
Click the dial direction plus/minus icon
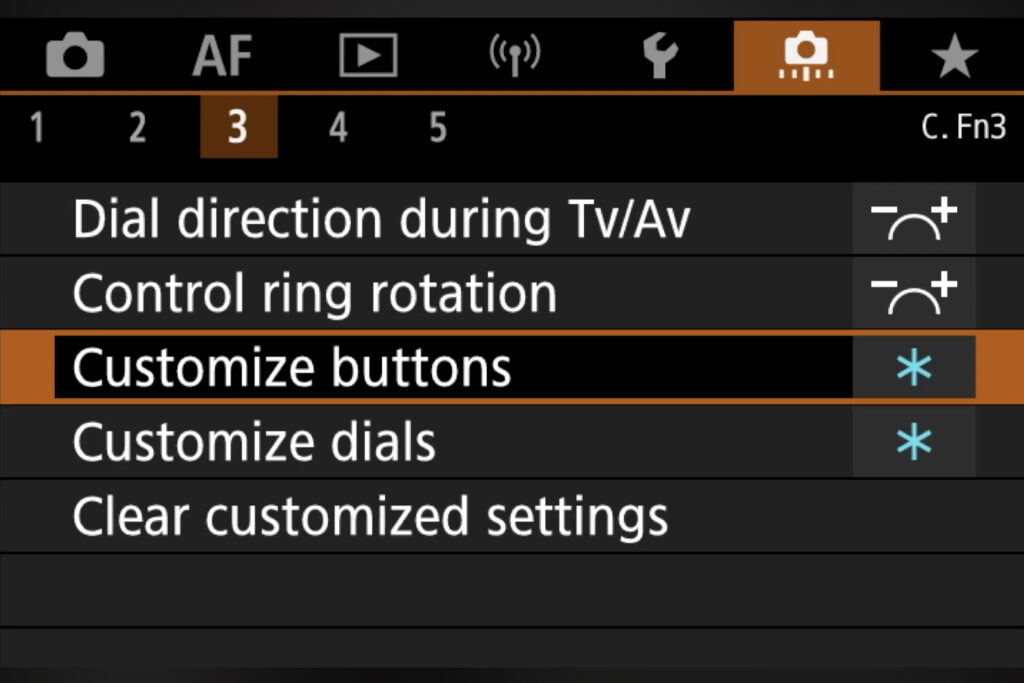(913, 220)
